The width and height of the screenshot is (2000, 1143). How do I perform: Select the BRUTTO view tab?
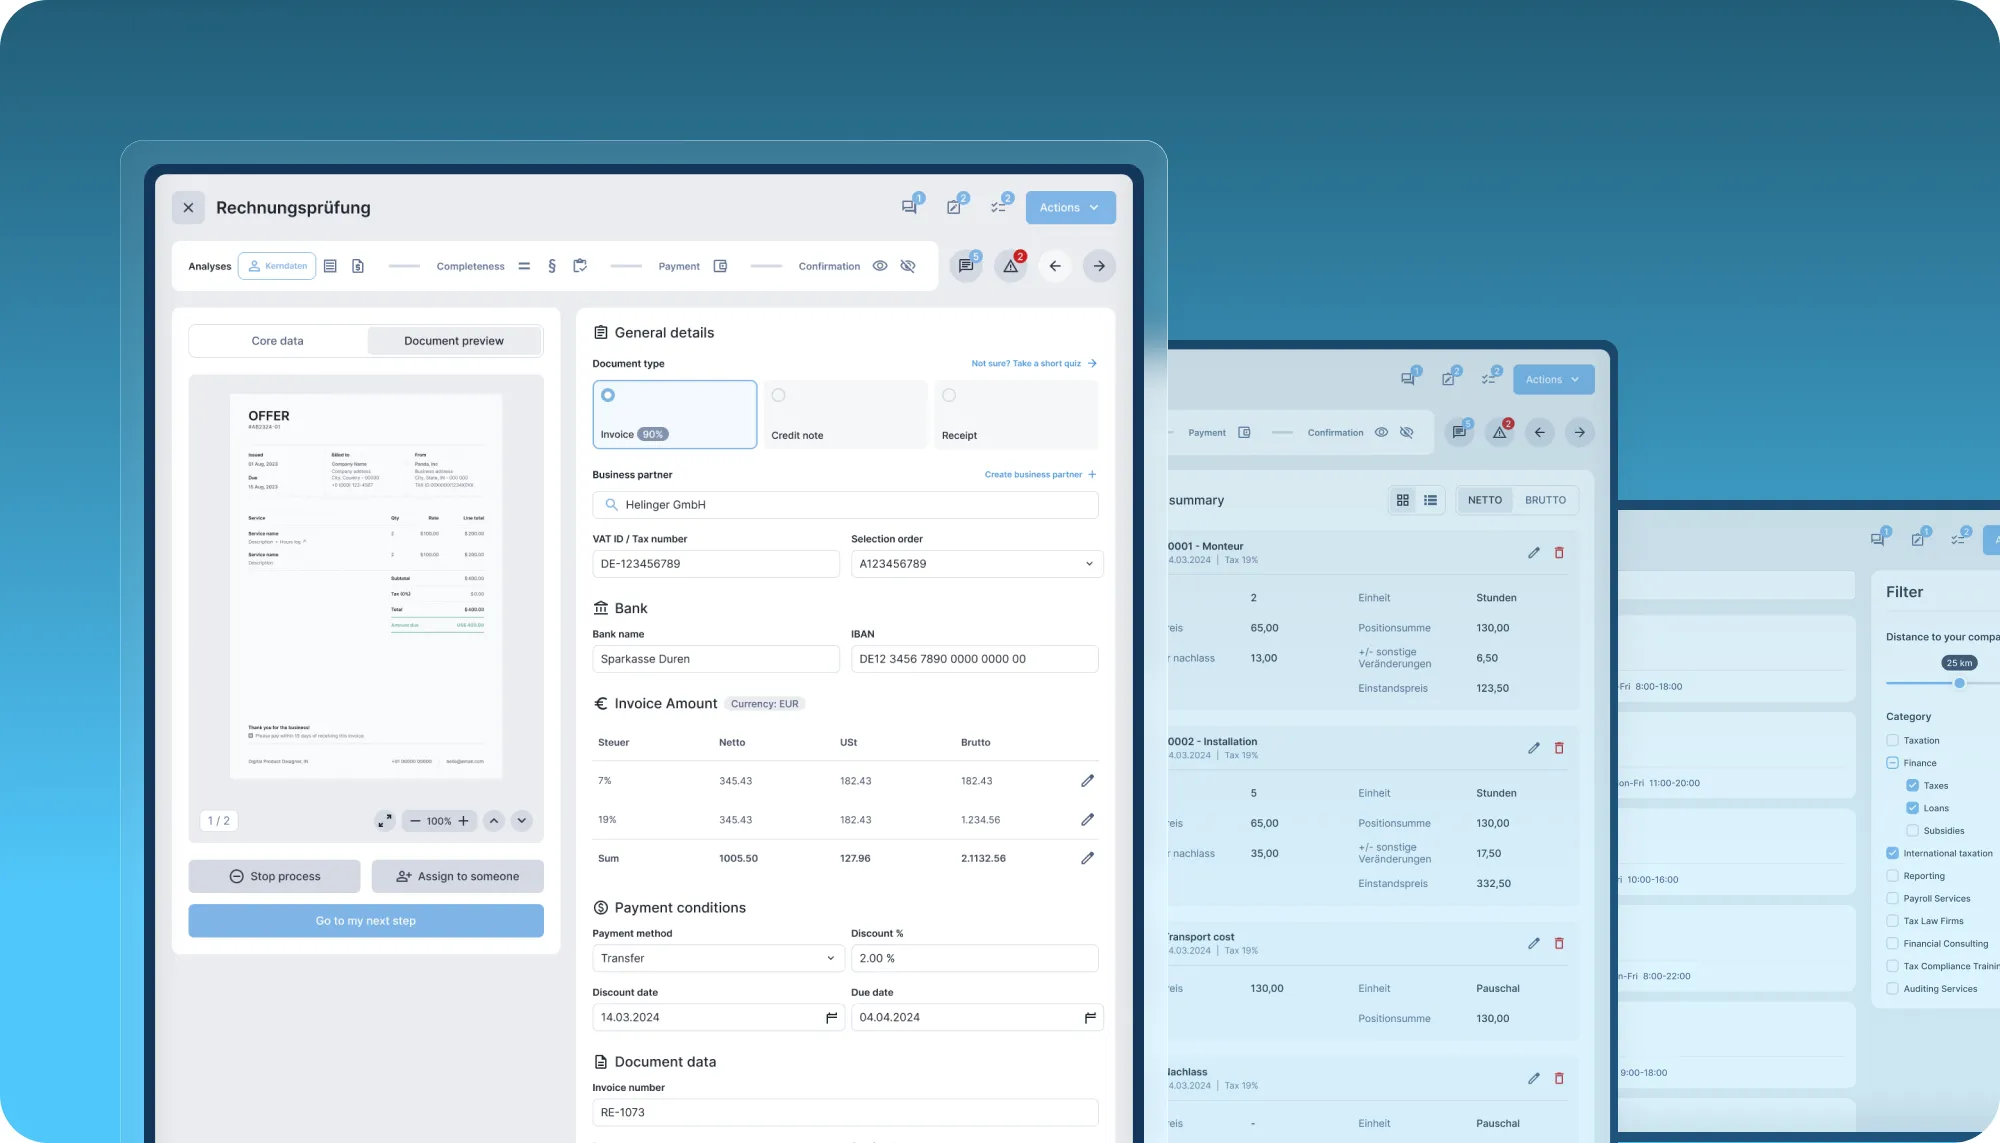pyautogui.click(x=1545, y=500)
